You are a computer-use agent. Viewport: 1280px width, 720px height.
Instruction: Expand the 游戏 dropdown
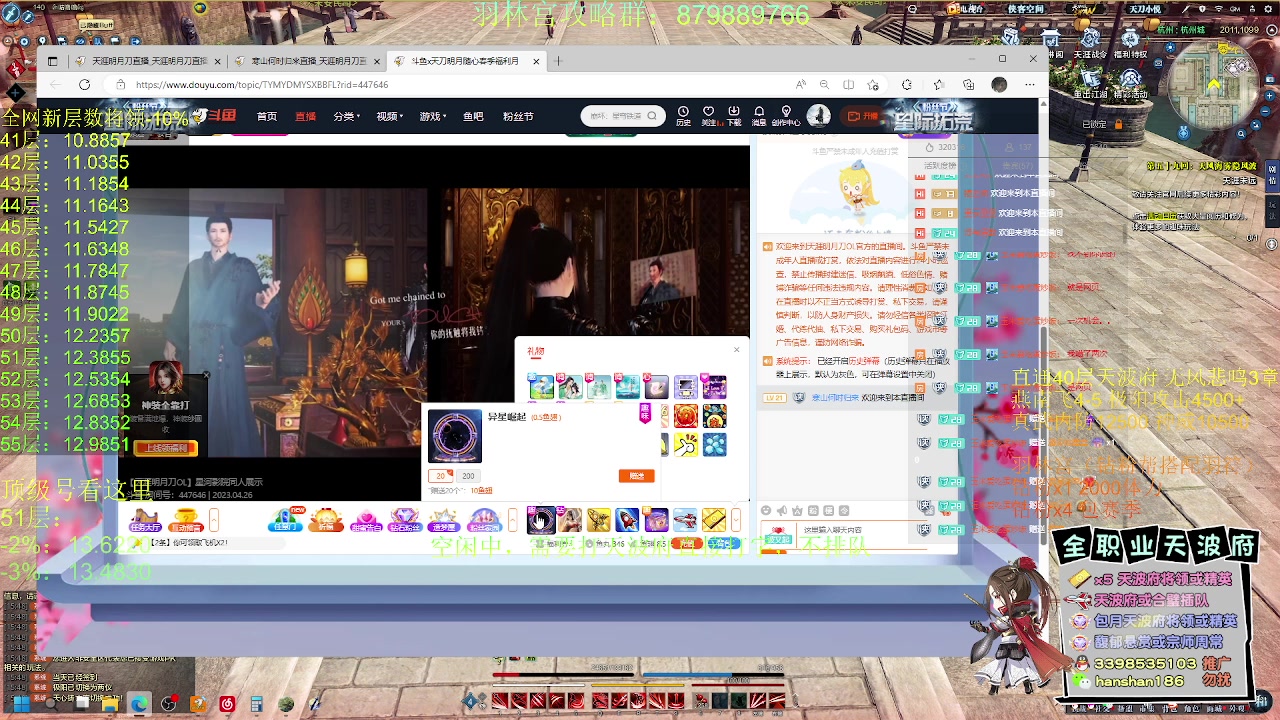[x=432, y=117]
